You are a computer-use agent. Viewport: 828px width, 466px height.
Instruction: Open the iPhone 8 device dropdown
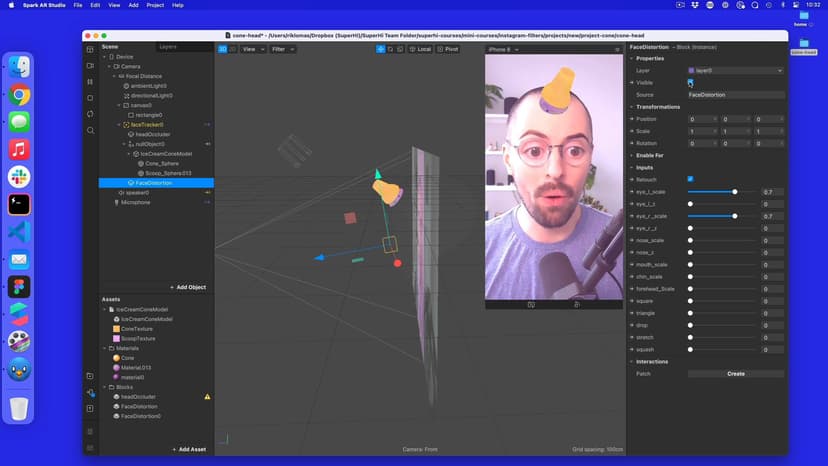click(x=503, y=50)
